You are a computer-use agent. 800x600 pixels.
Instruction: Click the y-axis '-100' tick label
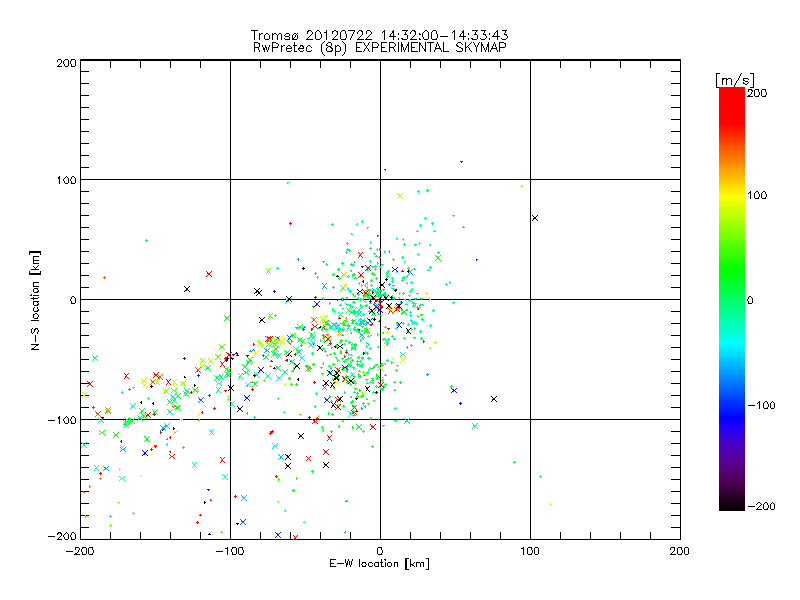click(62, 420)
